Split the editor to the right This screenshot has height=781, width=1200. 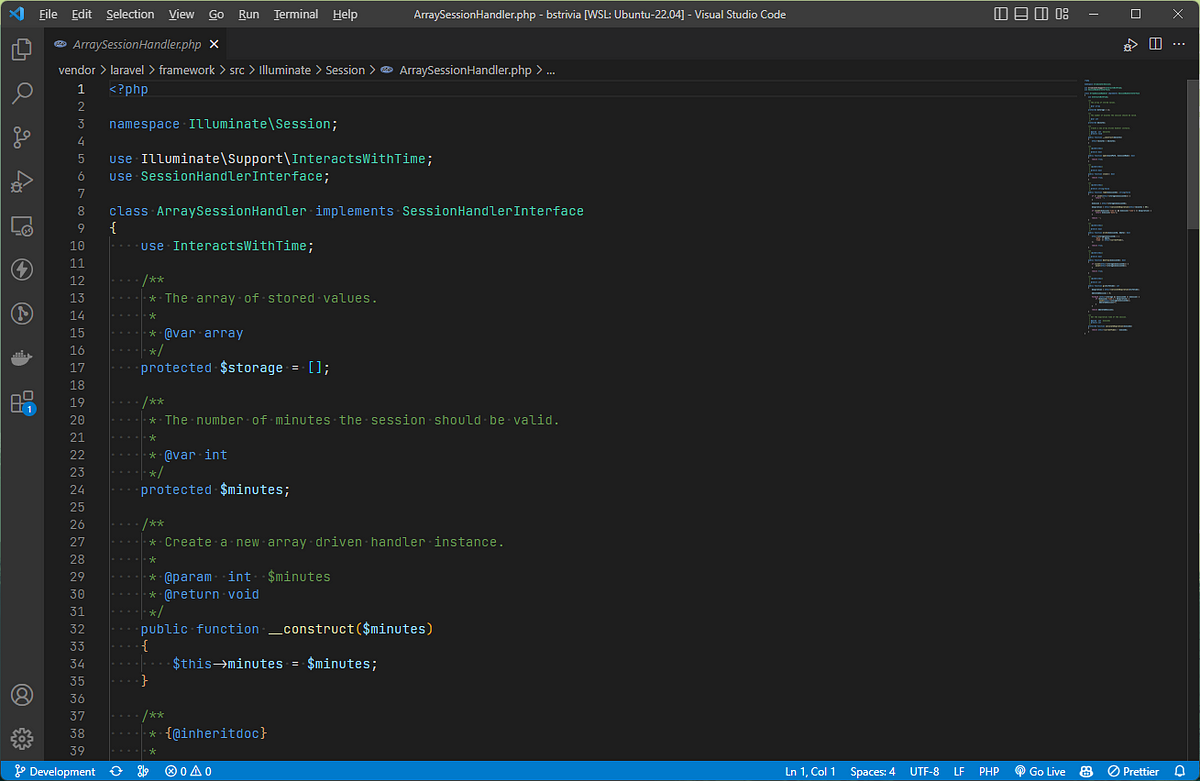coord(1155,45)
